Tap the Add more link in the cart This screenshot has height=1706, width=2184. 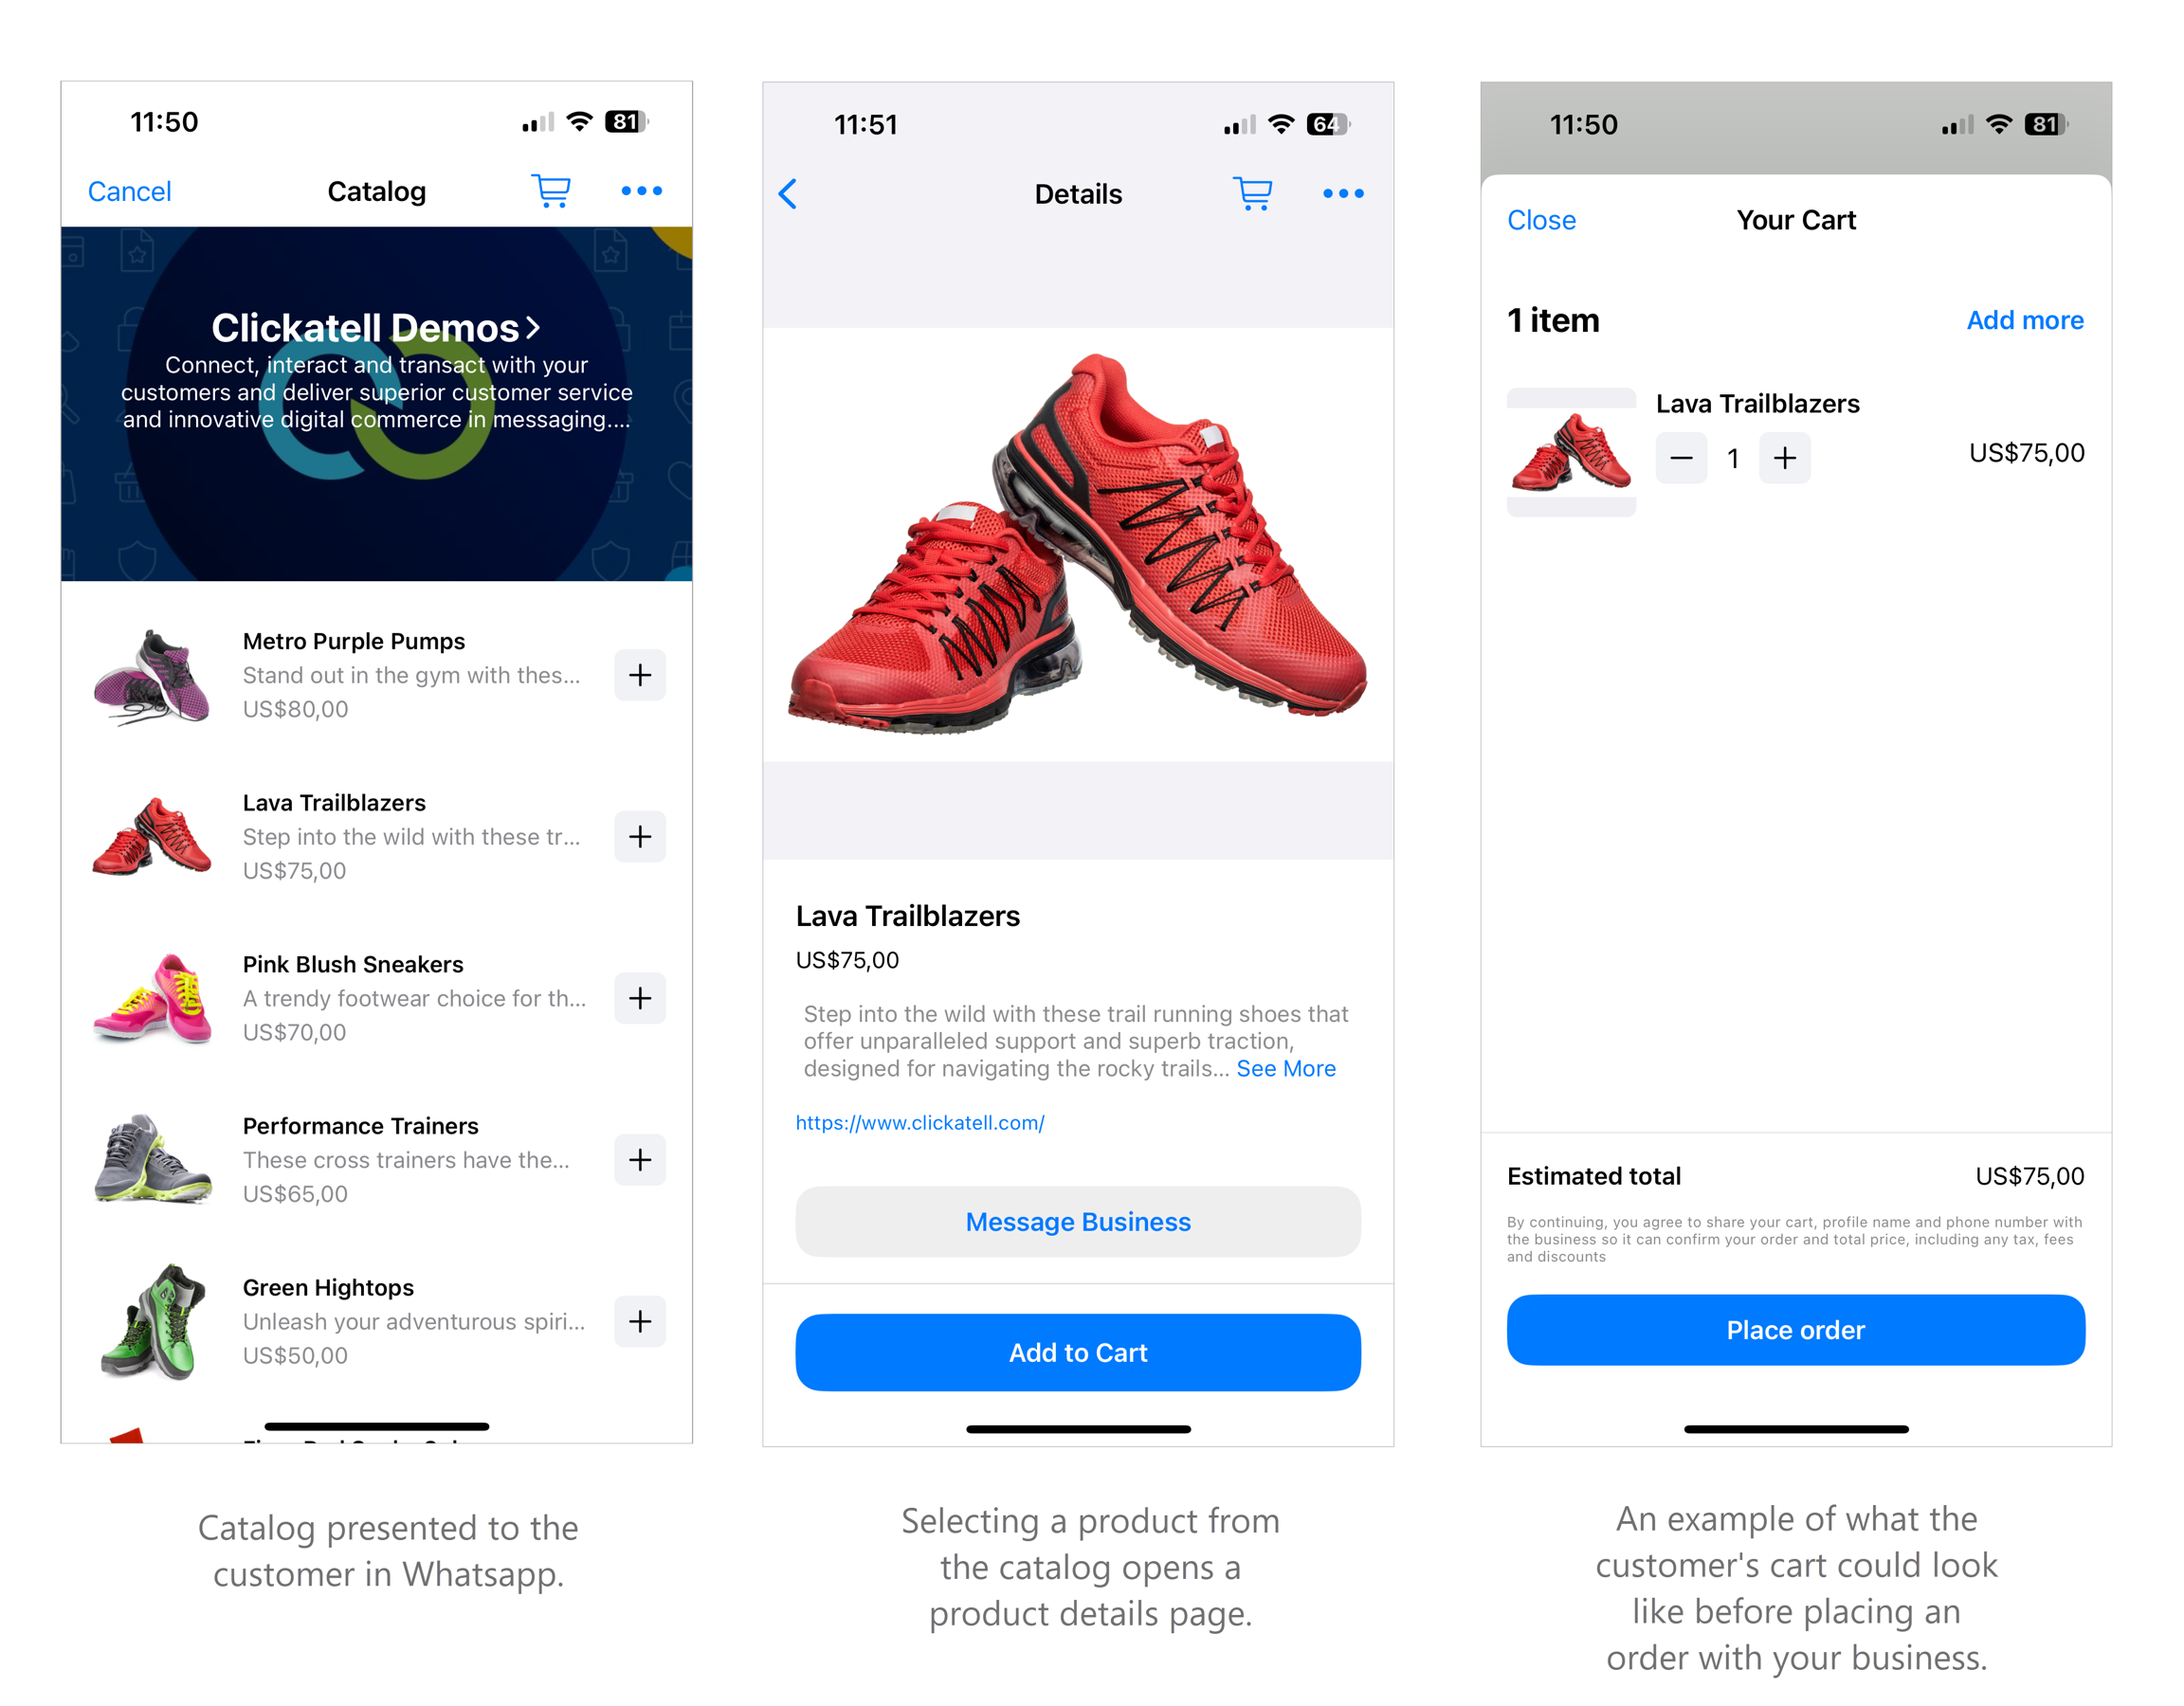coord(2025,320)
